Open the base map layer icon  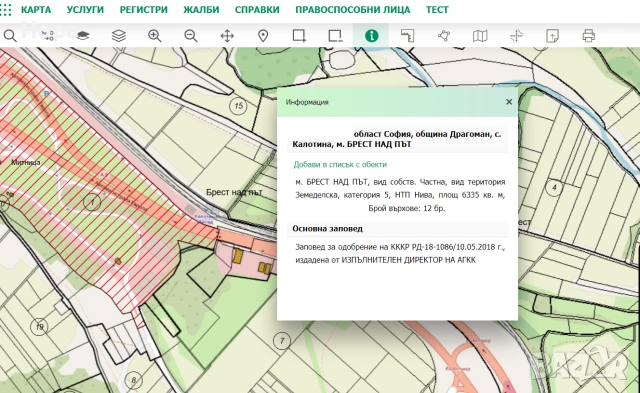pos(83,36)
